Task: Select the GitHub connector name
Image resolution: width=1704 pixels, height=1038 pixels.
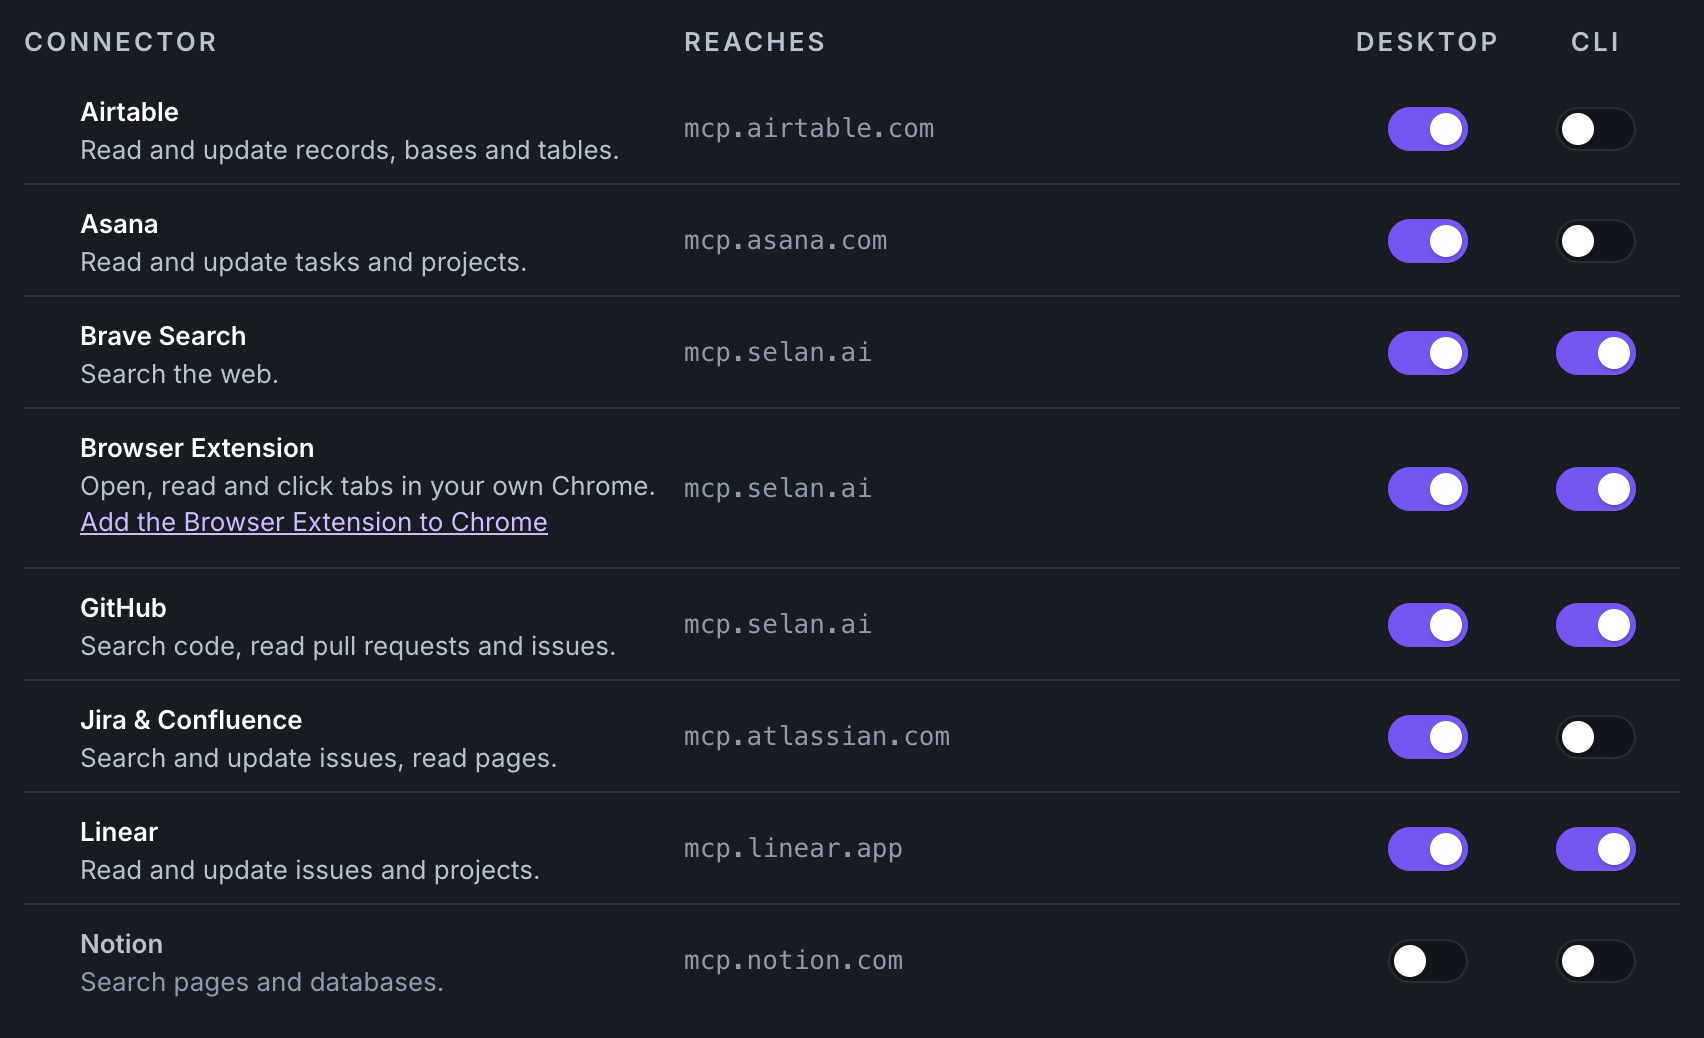Action: [123, 608]
